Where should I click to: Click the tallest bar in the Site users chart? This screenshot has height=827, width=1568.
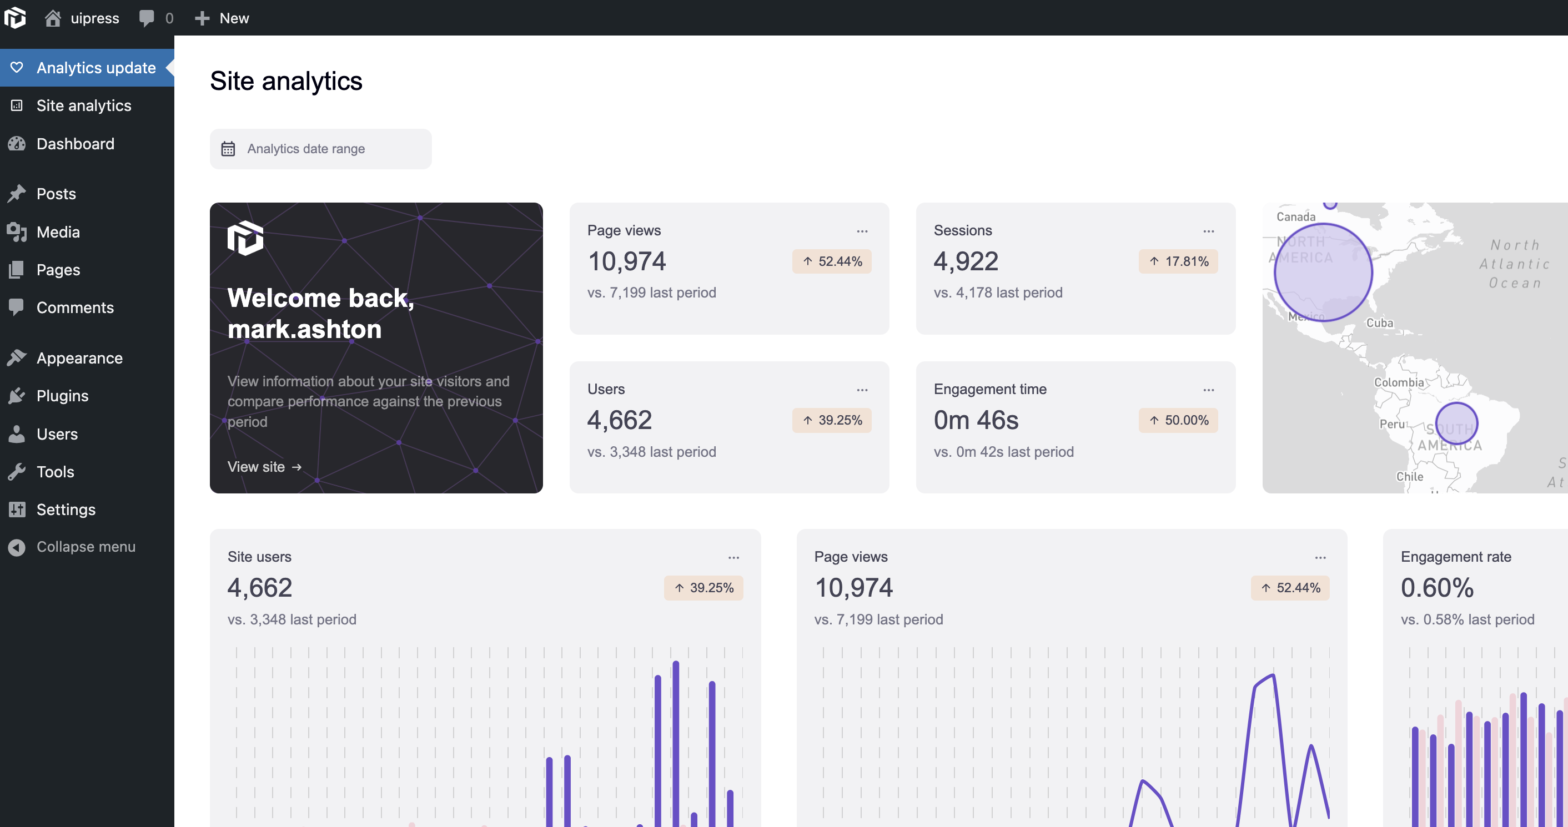[676, 744]
